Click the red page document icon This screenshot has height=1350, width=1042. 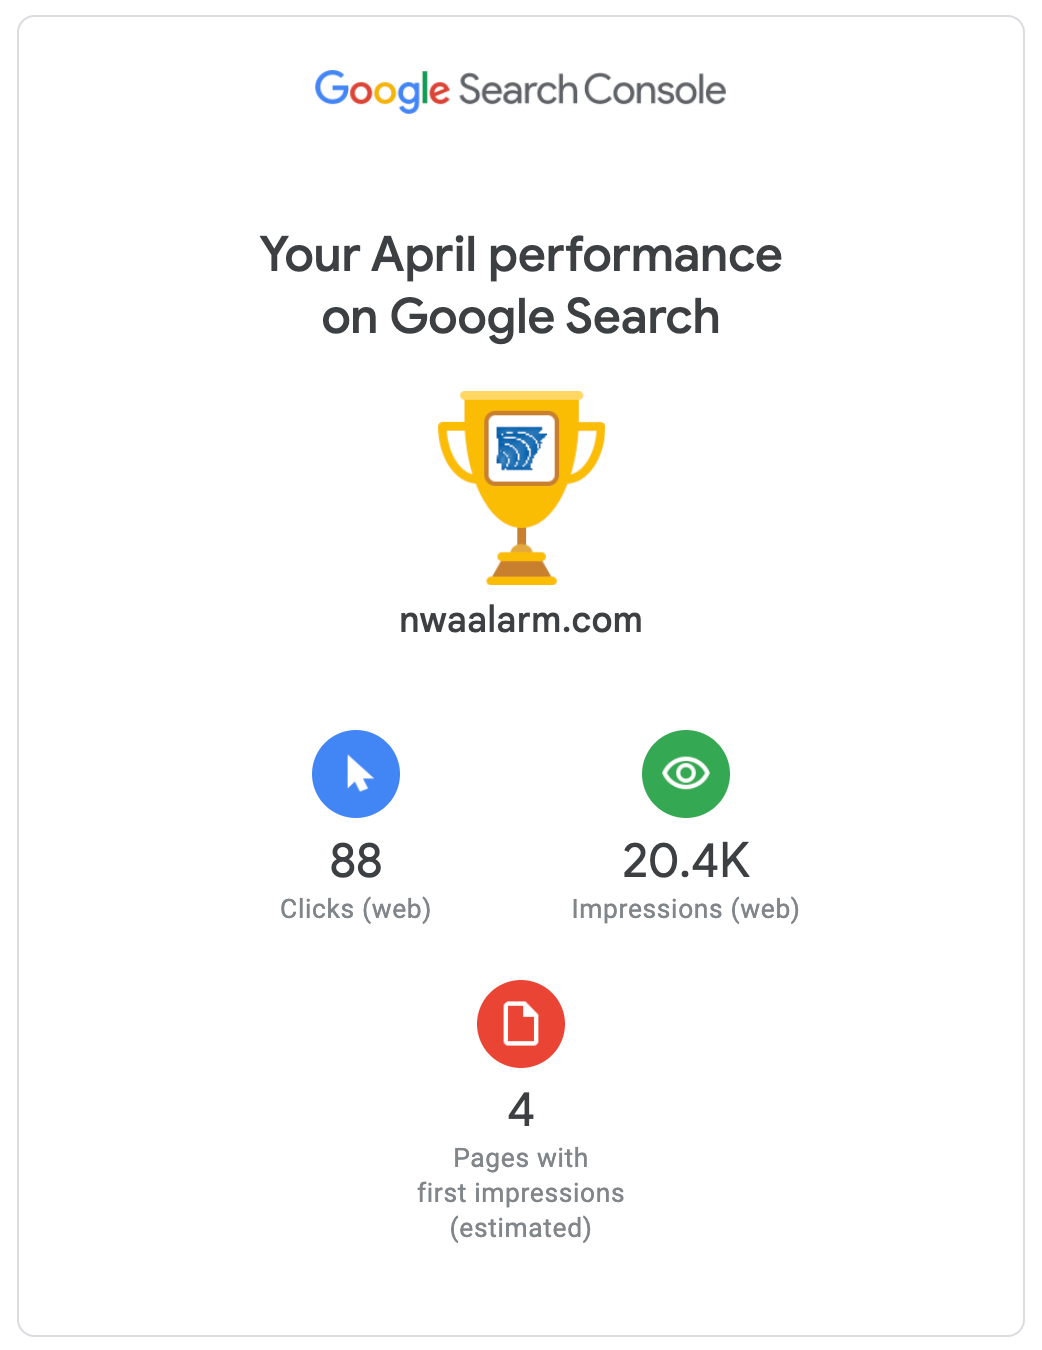coord(521,1024)
